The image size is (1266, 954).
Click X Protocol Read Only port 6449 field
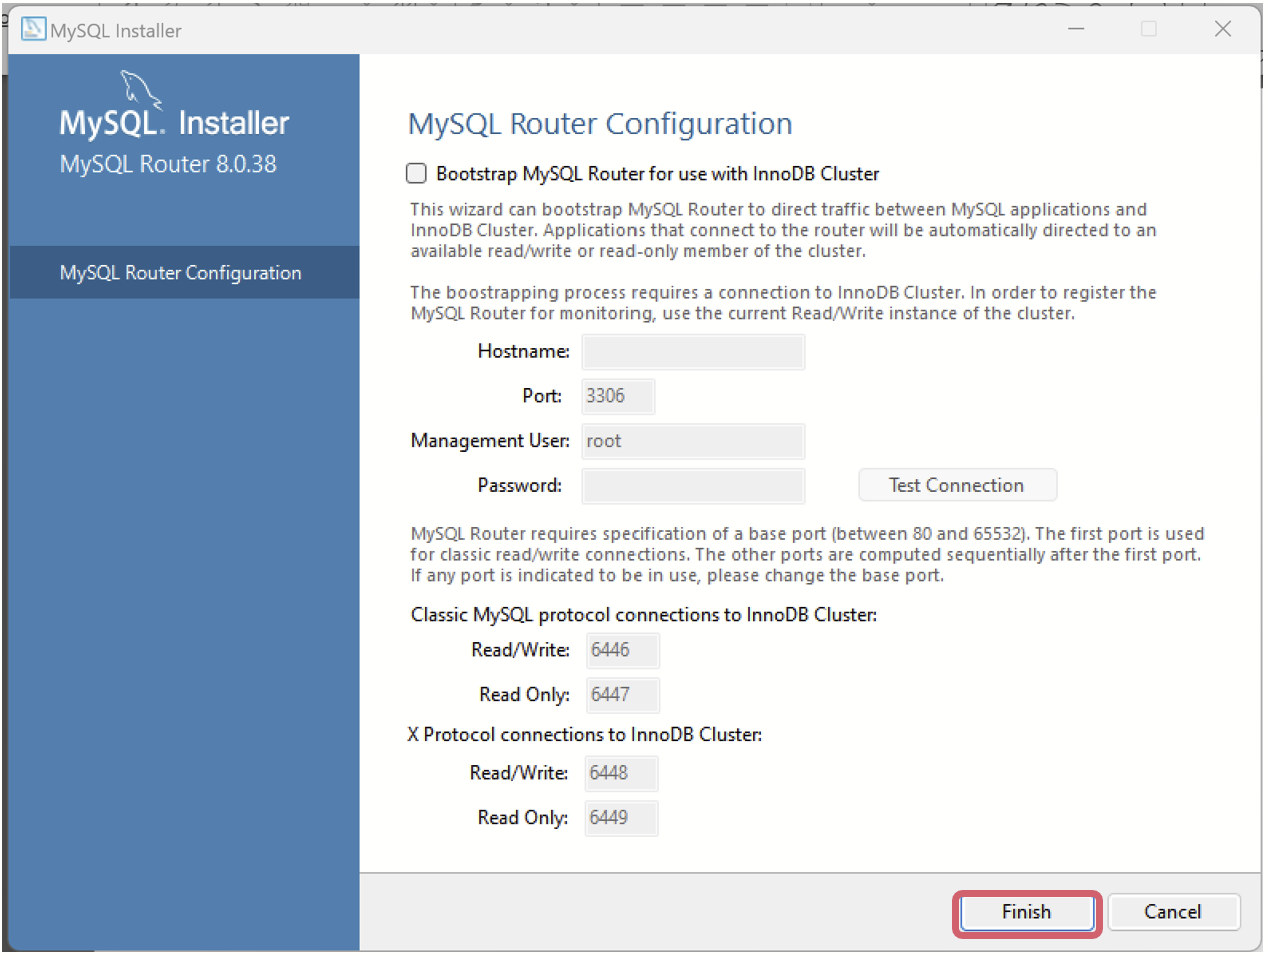coord(621,818)
